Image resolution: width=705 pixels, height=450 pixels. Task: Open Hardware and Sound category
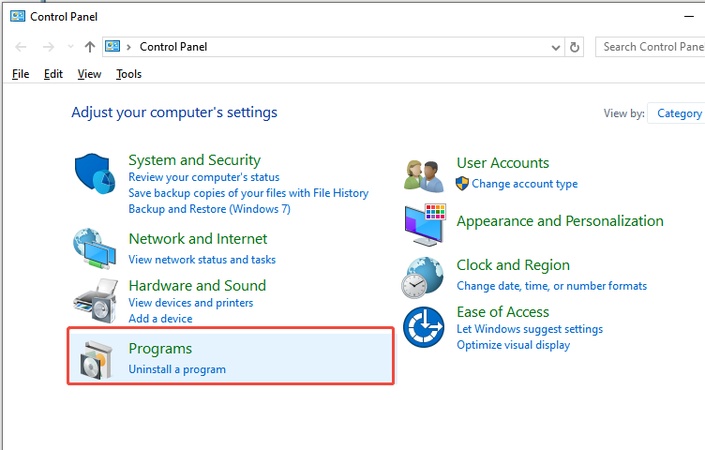pos(197,285)
